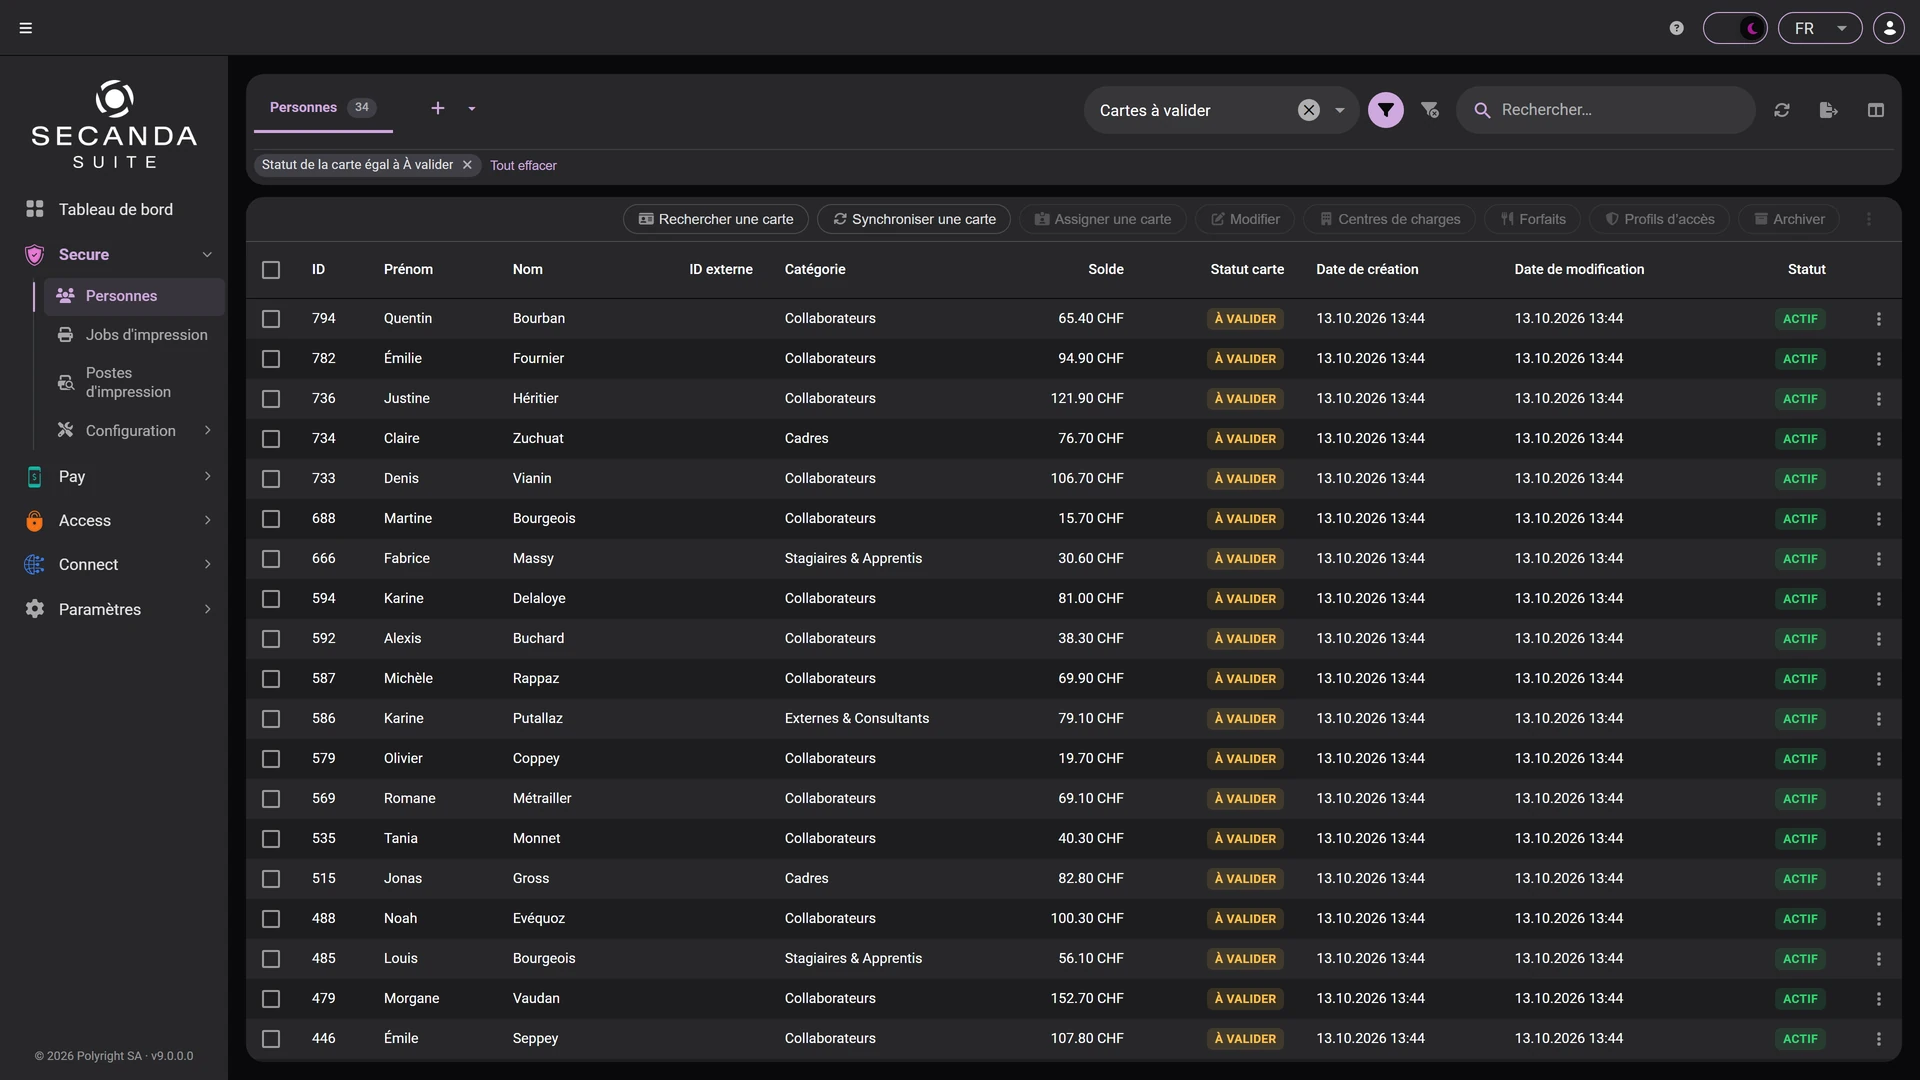Open the user account avatar menu
1920x1080 pixels.
point(1889,28)
